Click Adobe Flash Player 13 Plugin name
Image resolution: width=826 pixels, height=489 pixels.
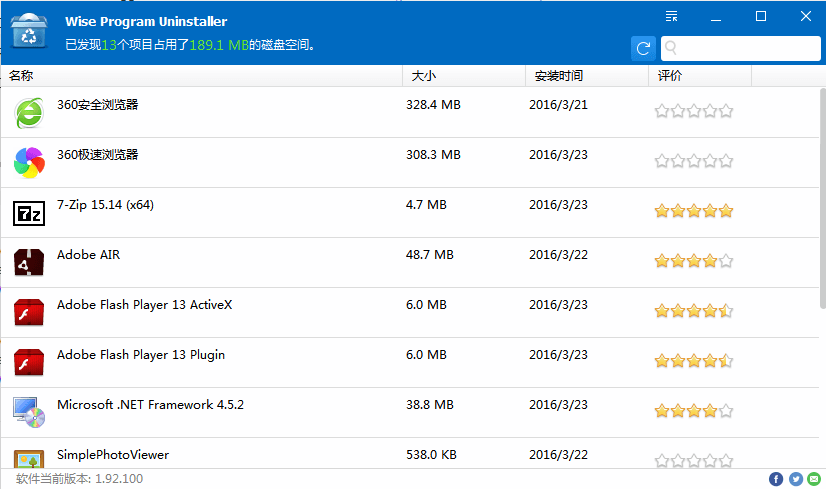[141, 355]
